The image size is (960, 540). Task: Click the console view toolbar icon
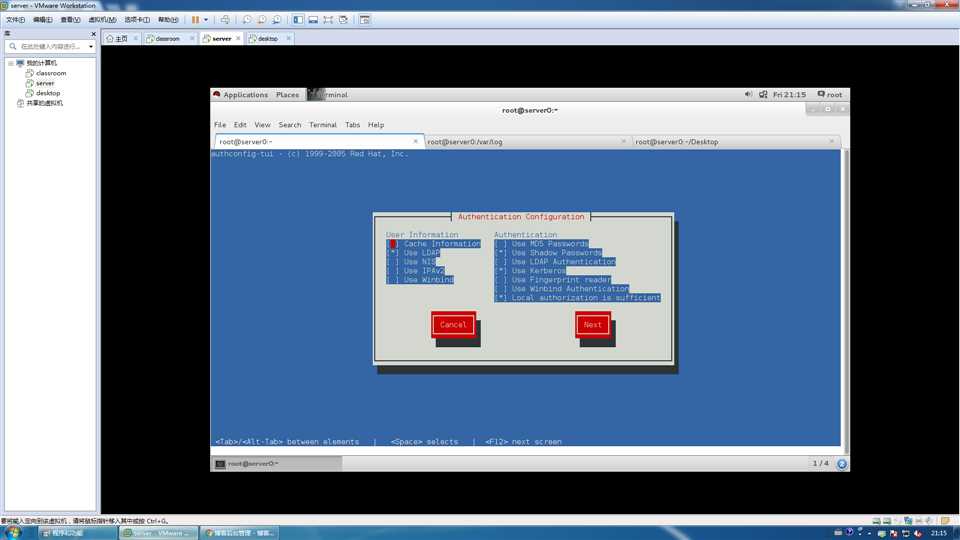pos(365,20)
